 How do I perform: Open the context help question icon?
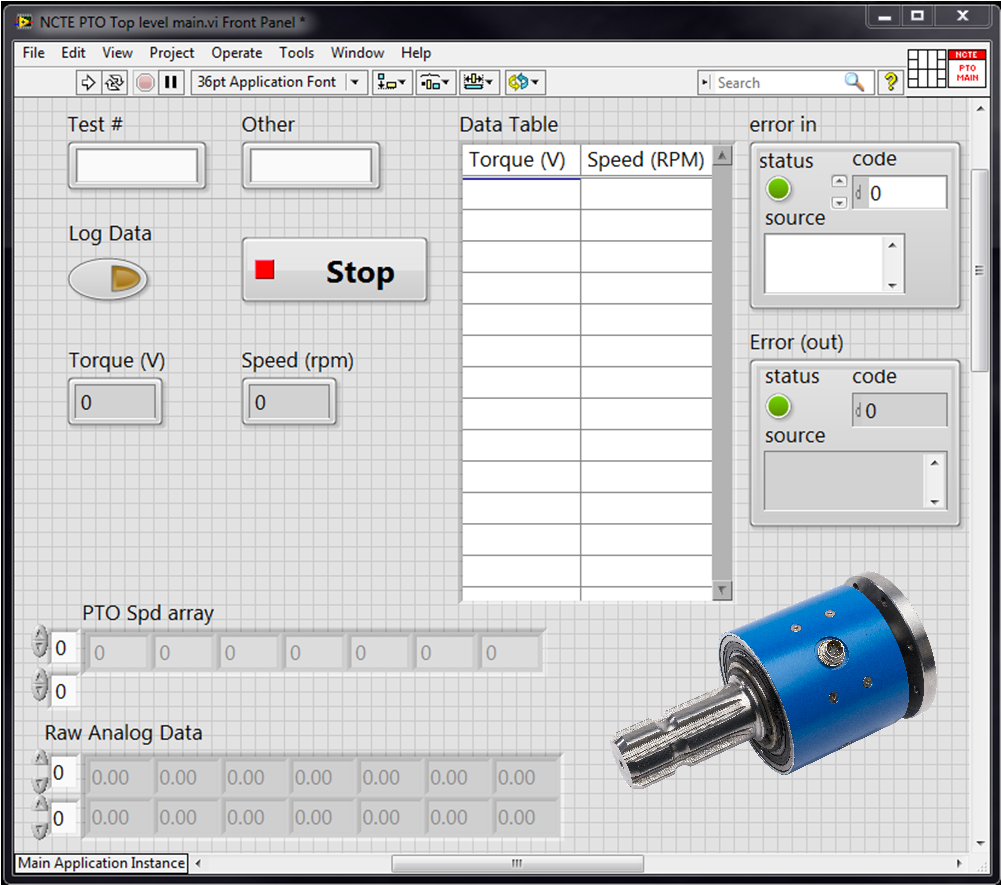point(890,83)
